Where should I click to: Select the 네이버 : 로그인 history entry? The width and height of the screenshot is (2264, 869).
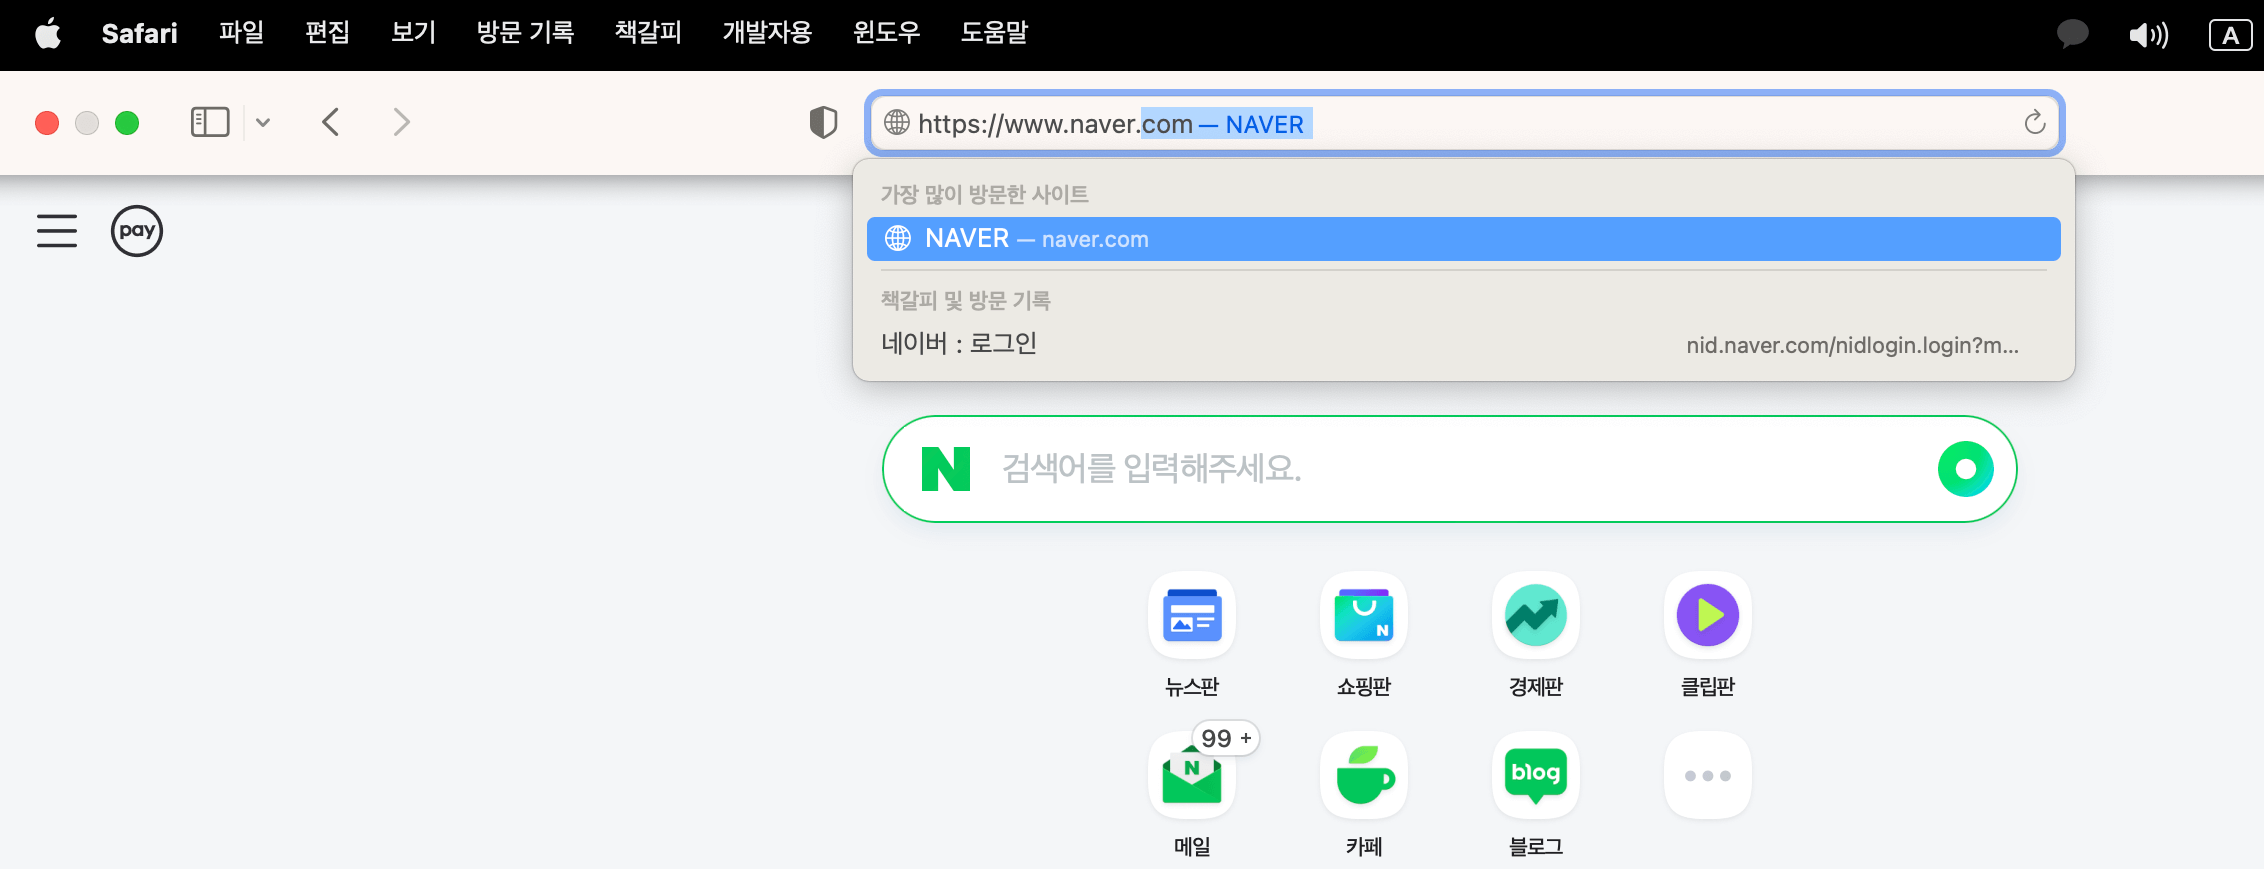(1463, 344)
